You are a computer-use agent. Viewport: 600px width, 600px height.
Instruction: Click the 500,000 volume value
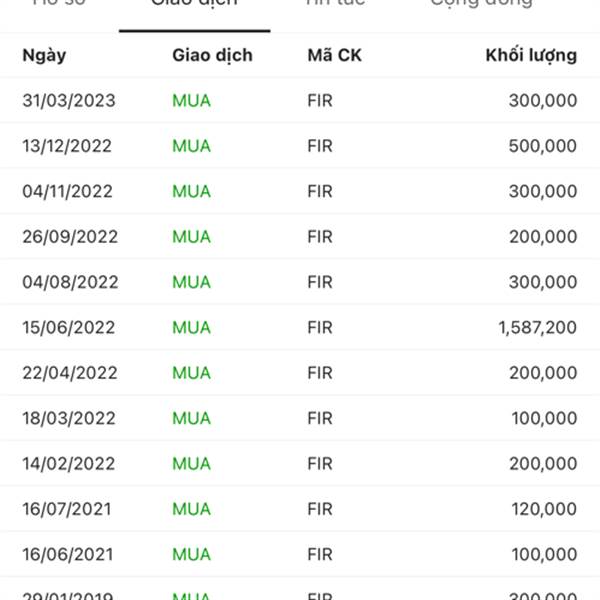543,146
